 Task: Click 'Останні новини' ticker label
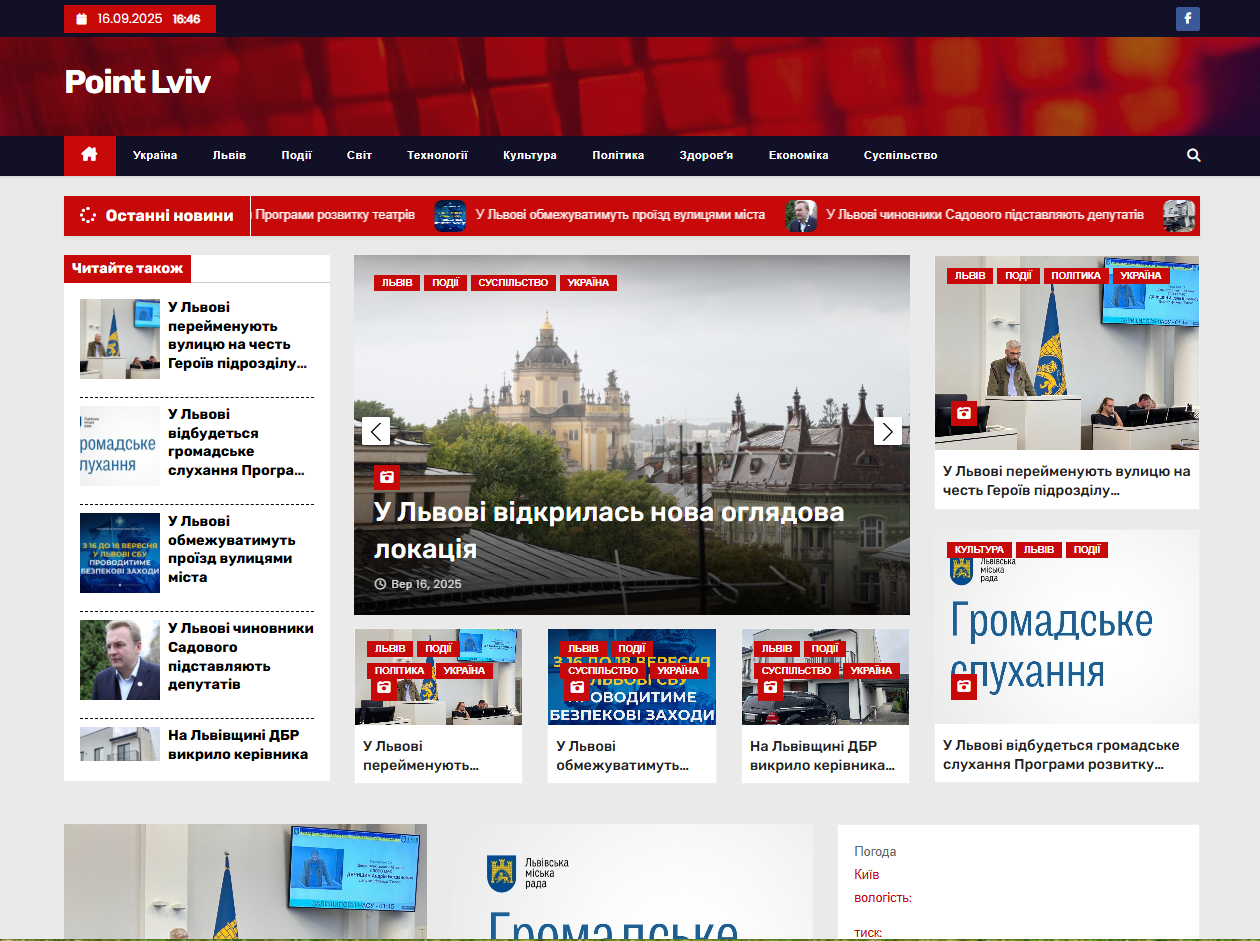(157, 216)
